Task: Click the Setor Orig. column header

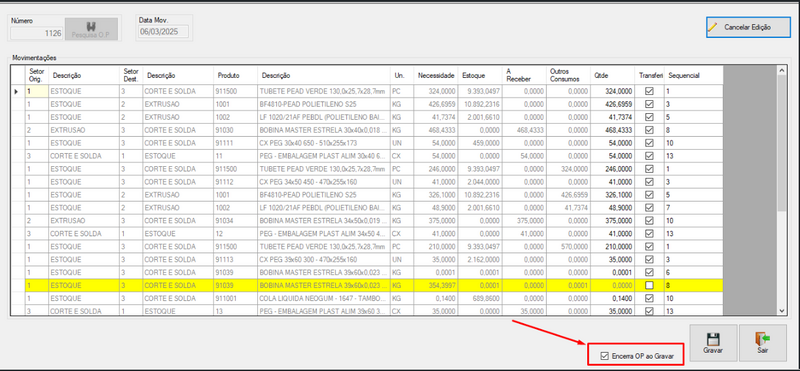Action: point(37,75)
